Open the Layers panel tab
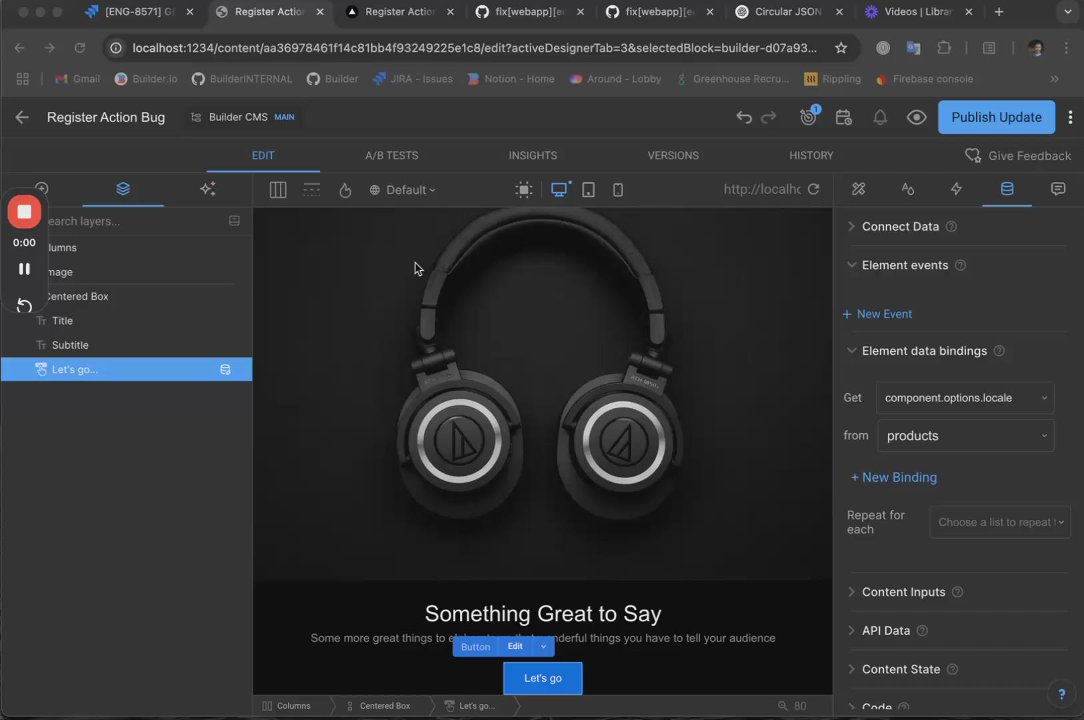This screenshot has width=1084, height=720. click(123, 189)
